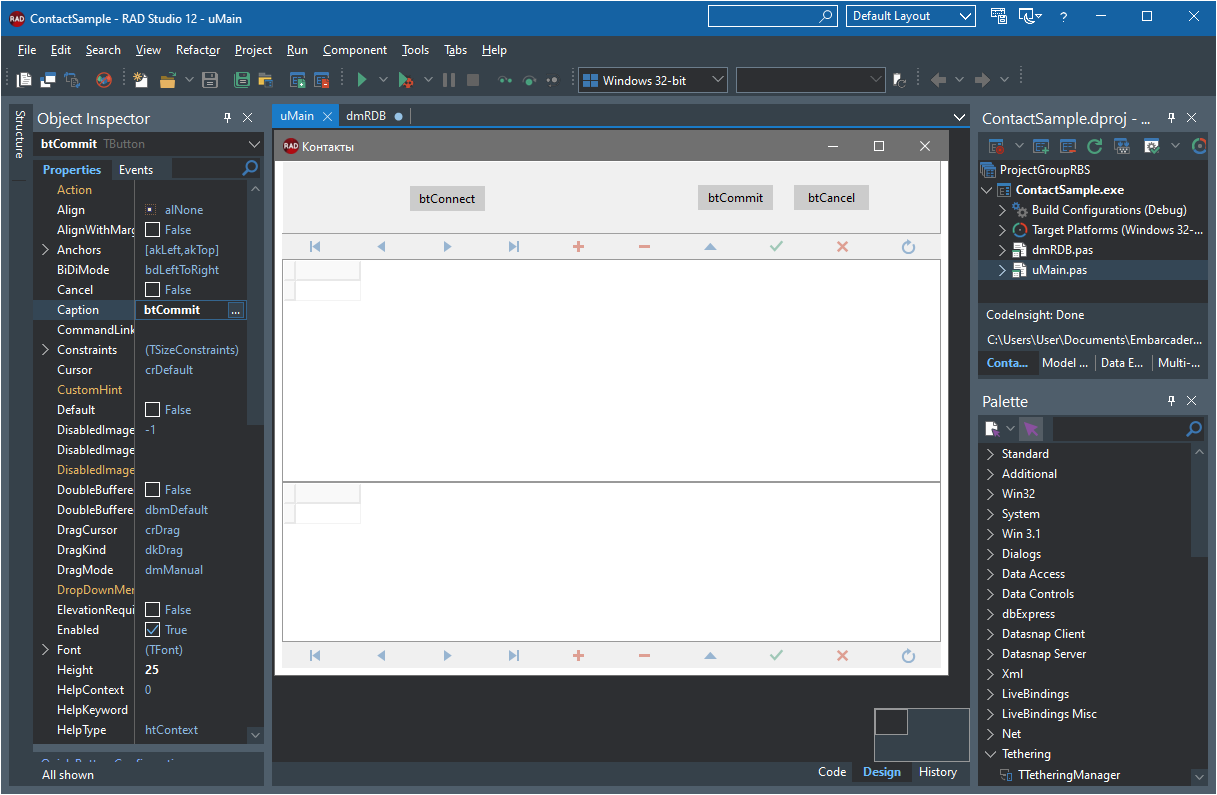1217x795 pixels.
Task: Click the Help question mark icon
Action: (x=1063, y=16)
